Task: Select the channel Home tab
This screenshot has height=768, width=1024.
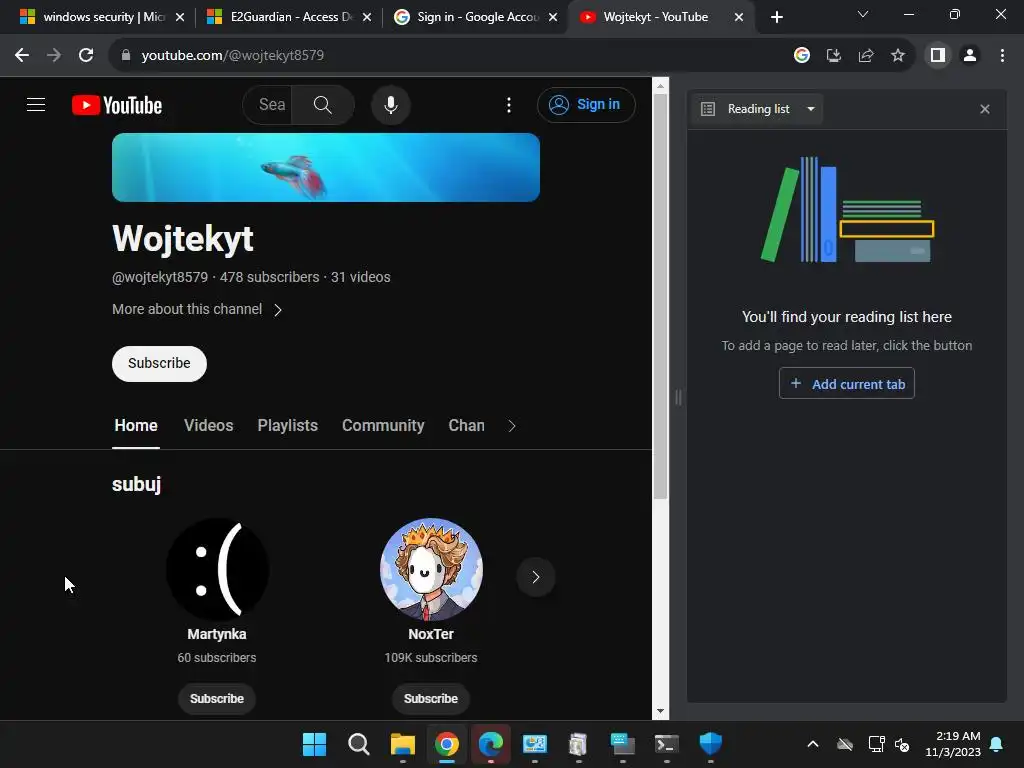Action: tap(136, 426)
